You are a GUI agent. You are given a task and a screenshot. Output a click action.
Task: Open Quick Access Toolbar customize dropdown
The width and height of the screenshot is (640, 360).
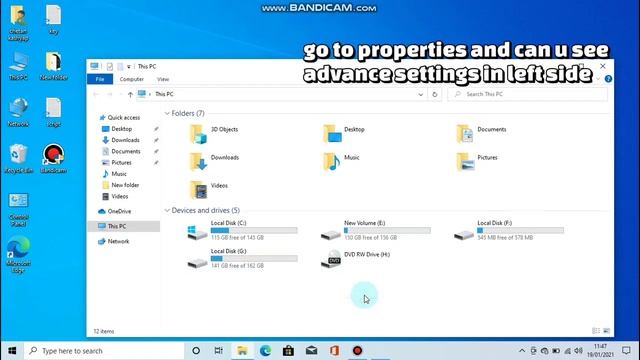[129, 67]
